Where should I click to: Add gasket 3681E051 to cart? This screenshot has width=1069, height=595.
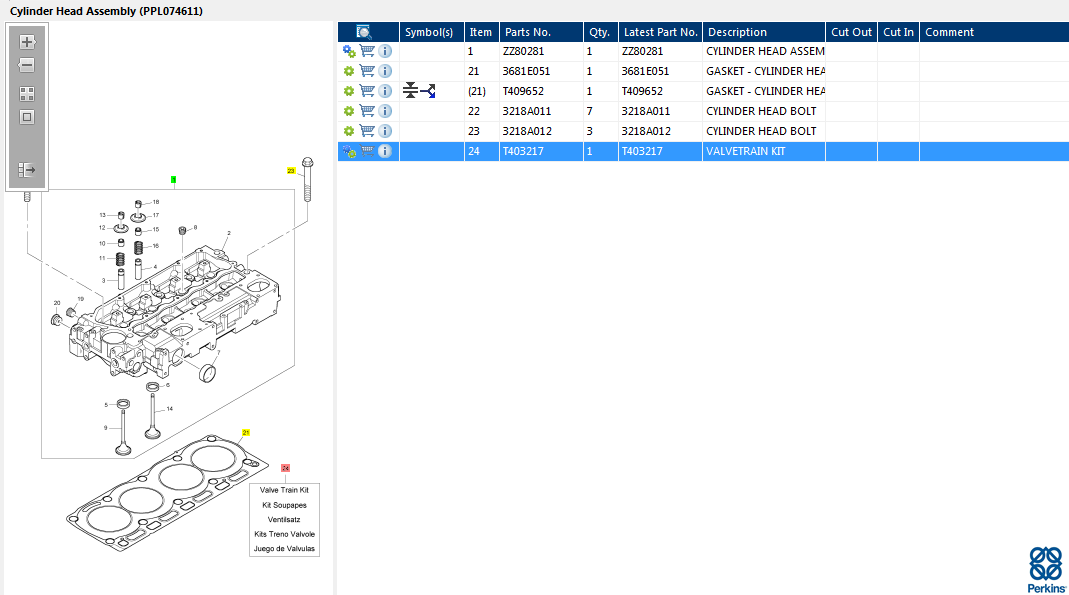click(367, 71)
